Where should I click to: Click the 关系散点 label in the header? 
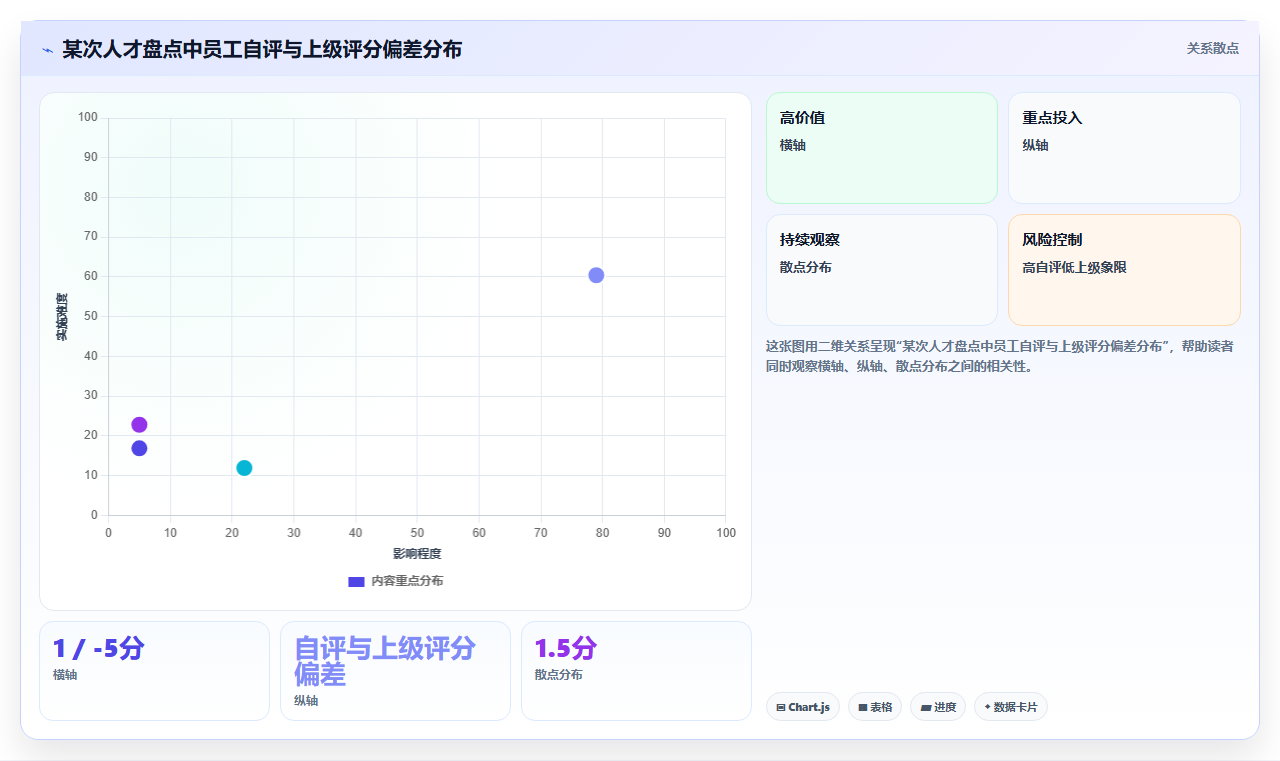click(x=1212, y=48)
